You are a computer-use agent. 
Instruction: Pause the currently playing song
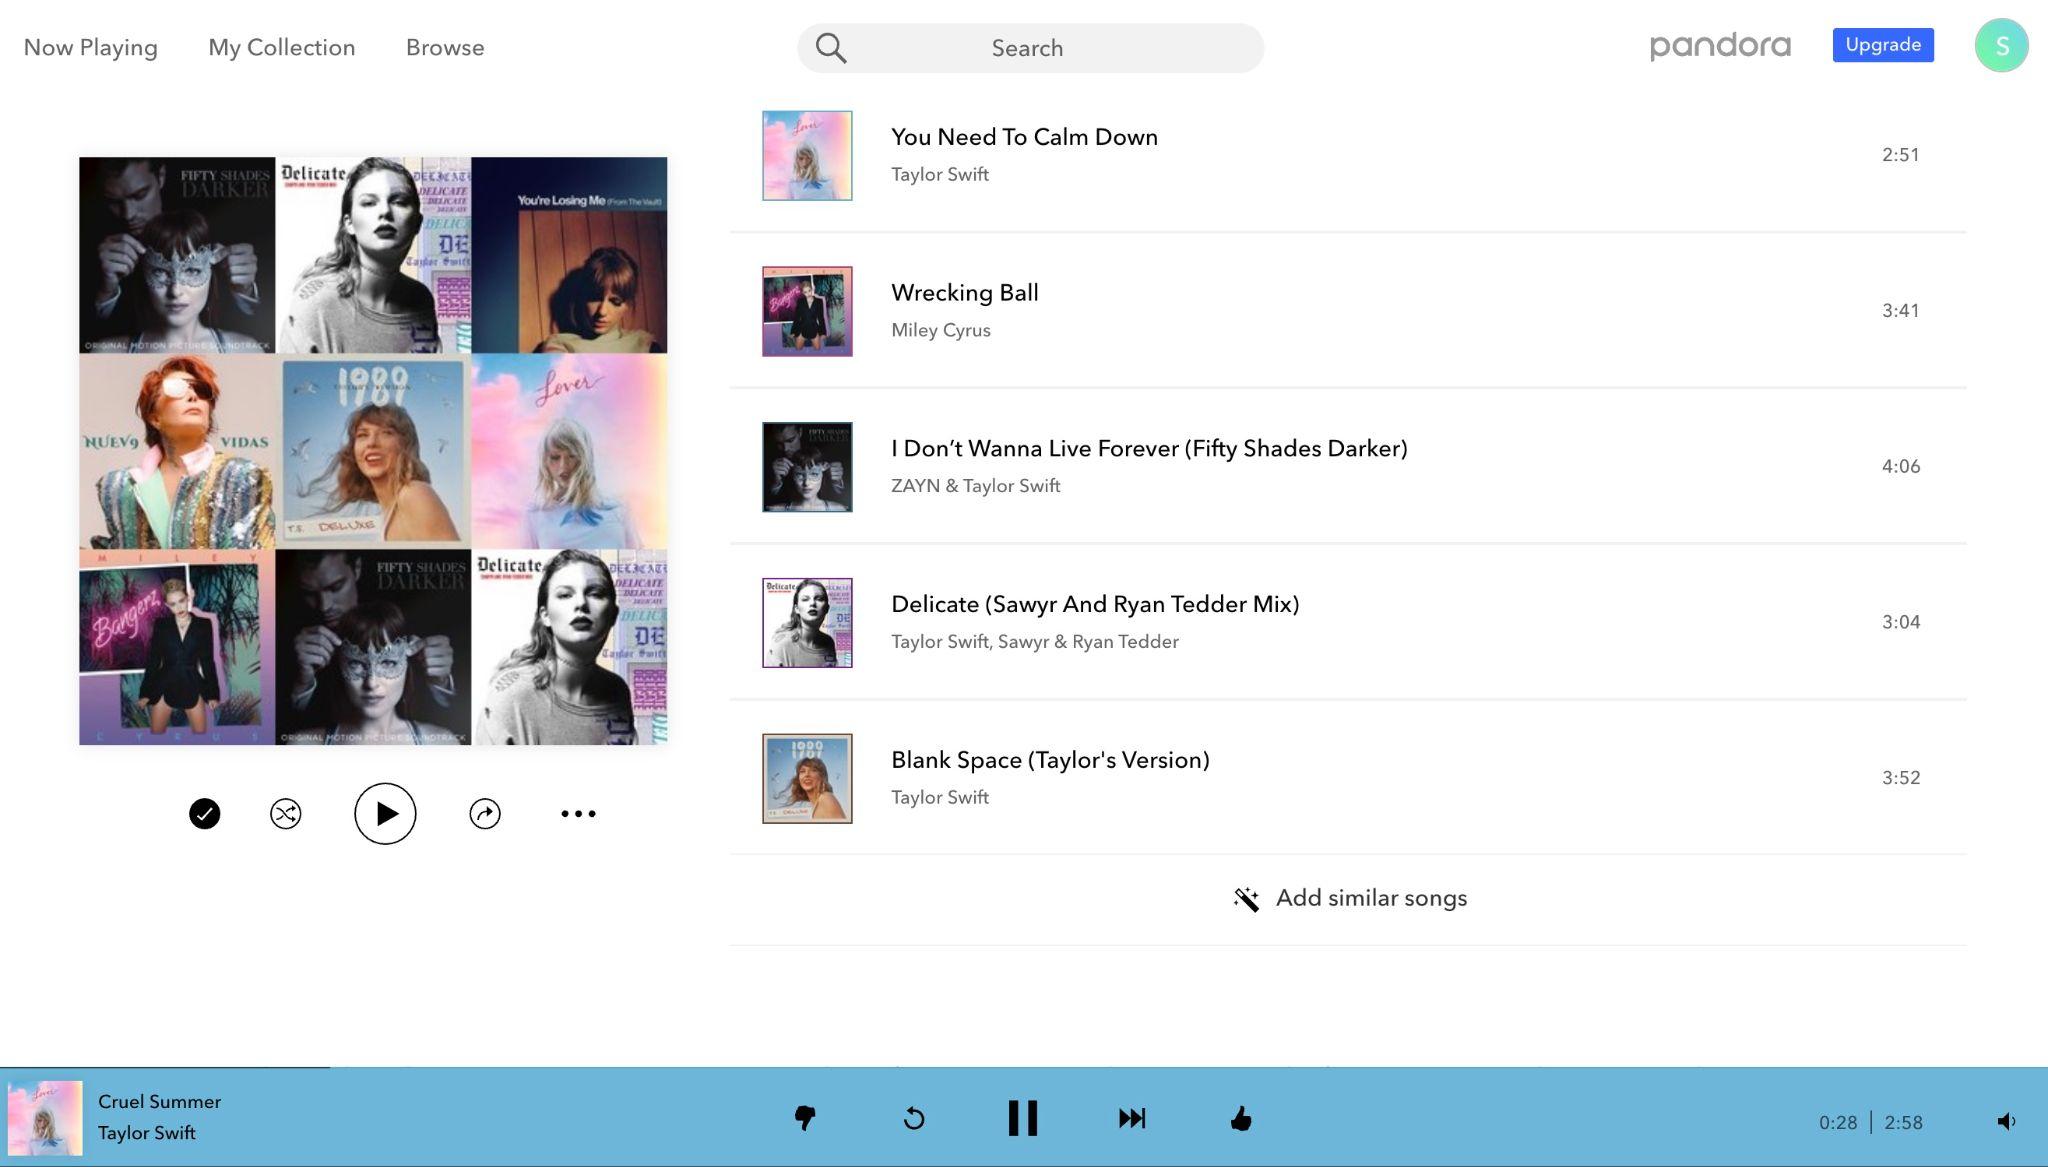(x=1022, y=1118)
